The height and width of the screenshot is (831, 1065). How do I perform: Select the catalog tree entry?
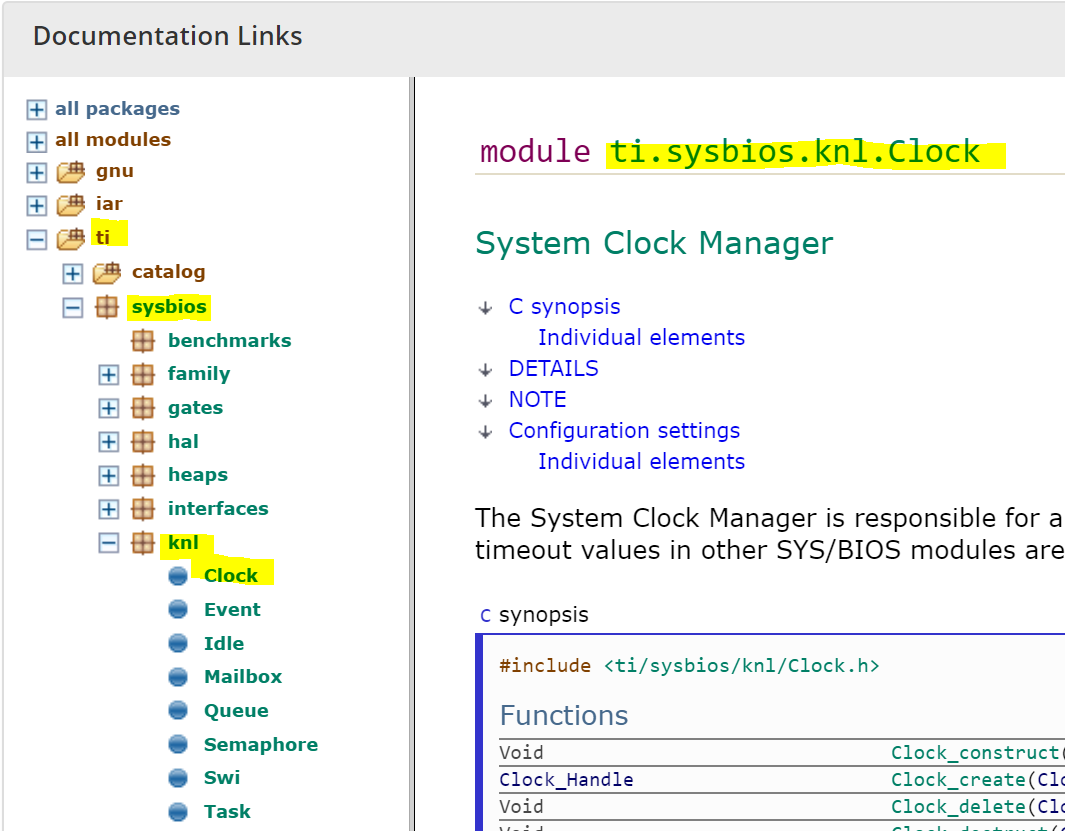[x=168, y=272]
